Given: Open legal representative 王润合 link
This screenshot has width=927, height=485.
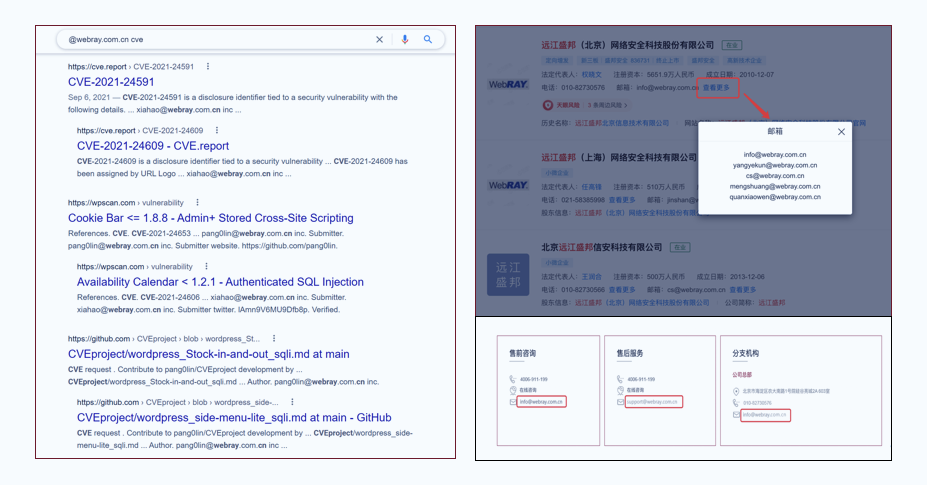Looking at the screenshot, I should point(591,277).
